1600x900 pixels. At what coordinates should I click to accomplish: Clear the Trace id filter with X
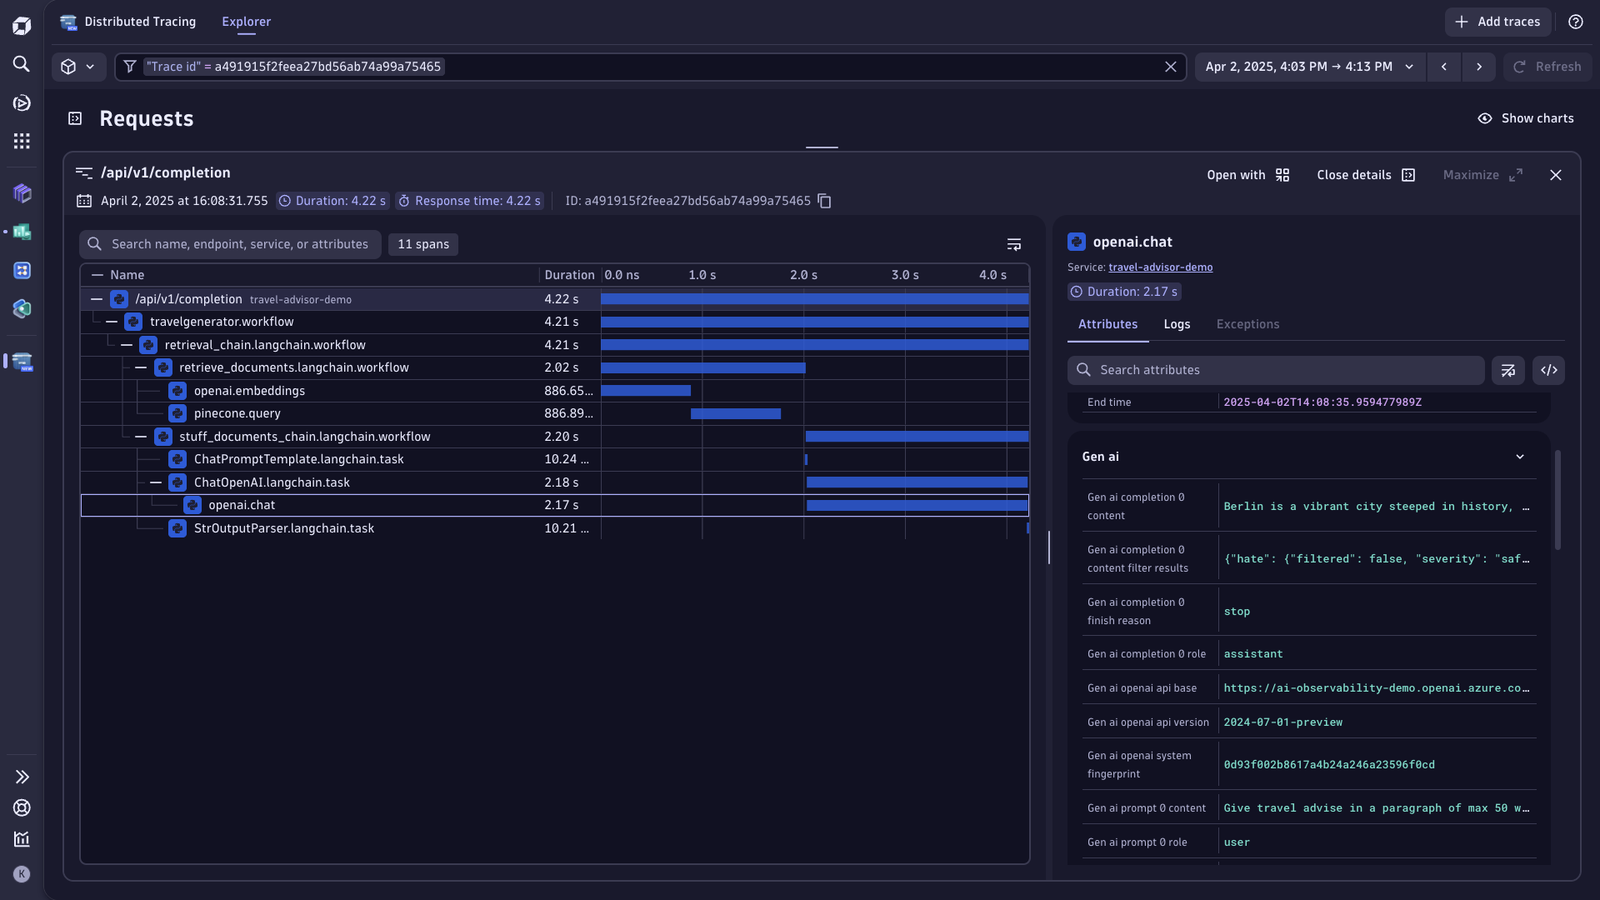coord(1170,67)
